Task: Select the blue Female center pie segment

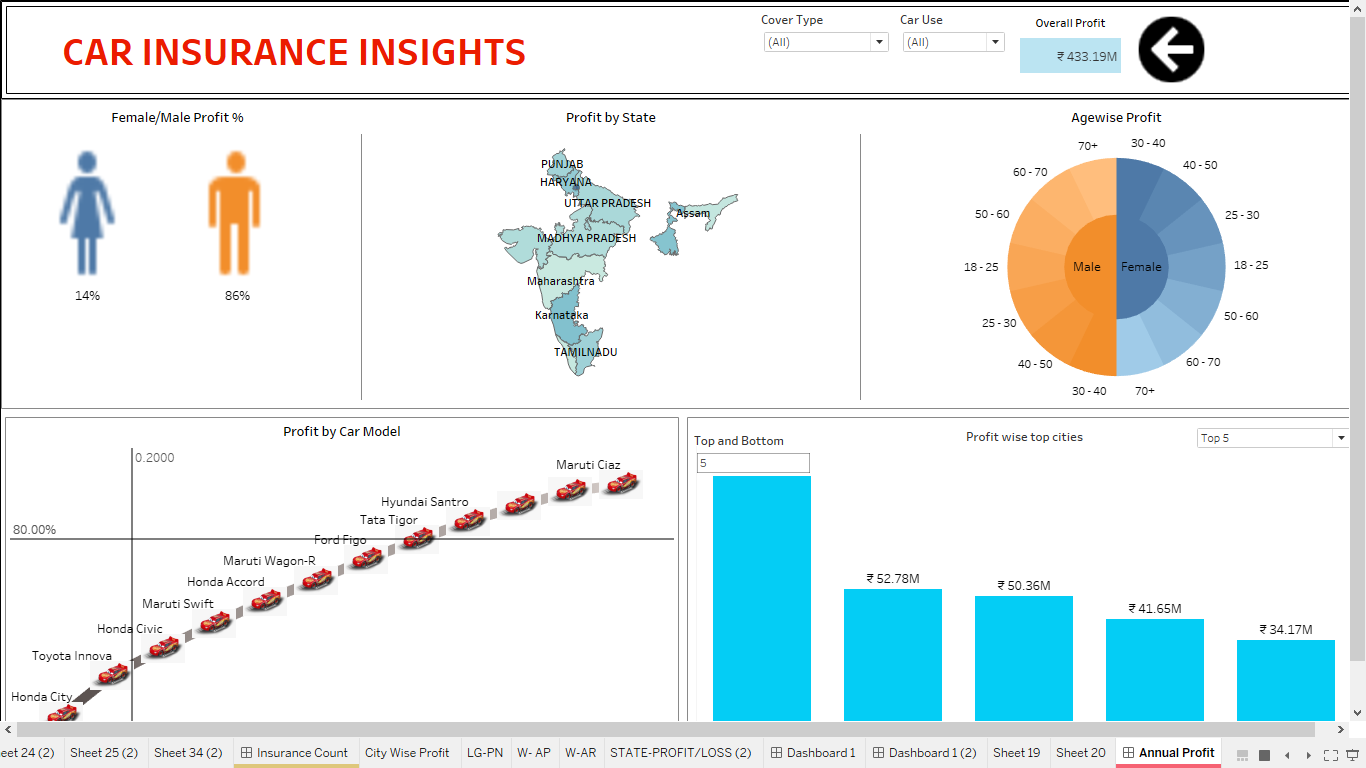Action: click(1141, 266)
